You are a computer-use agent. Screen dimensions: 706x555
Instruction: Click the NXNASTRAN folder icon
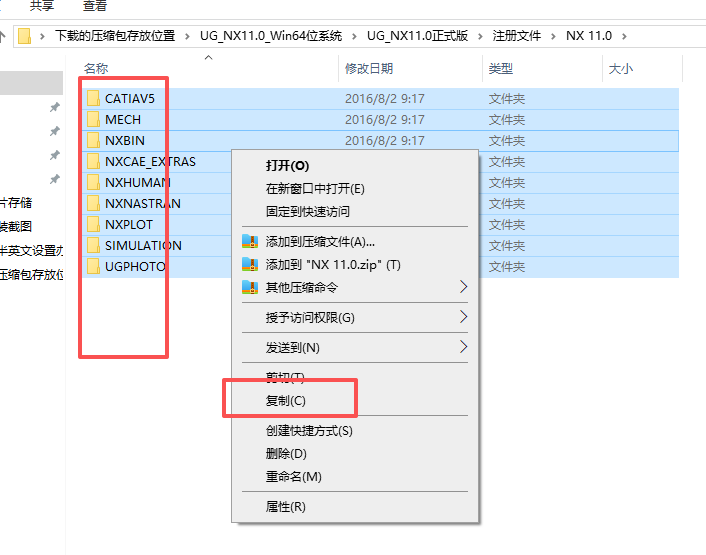tap(93, 203)
